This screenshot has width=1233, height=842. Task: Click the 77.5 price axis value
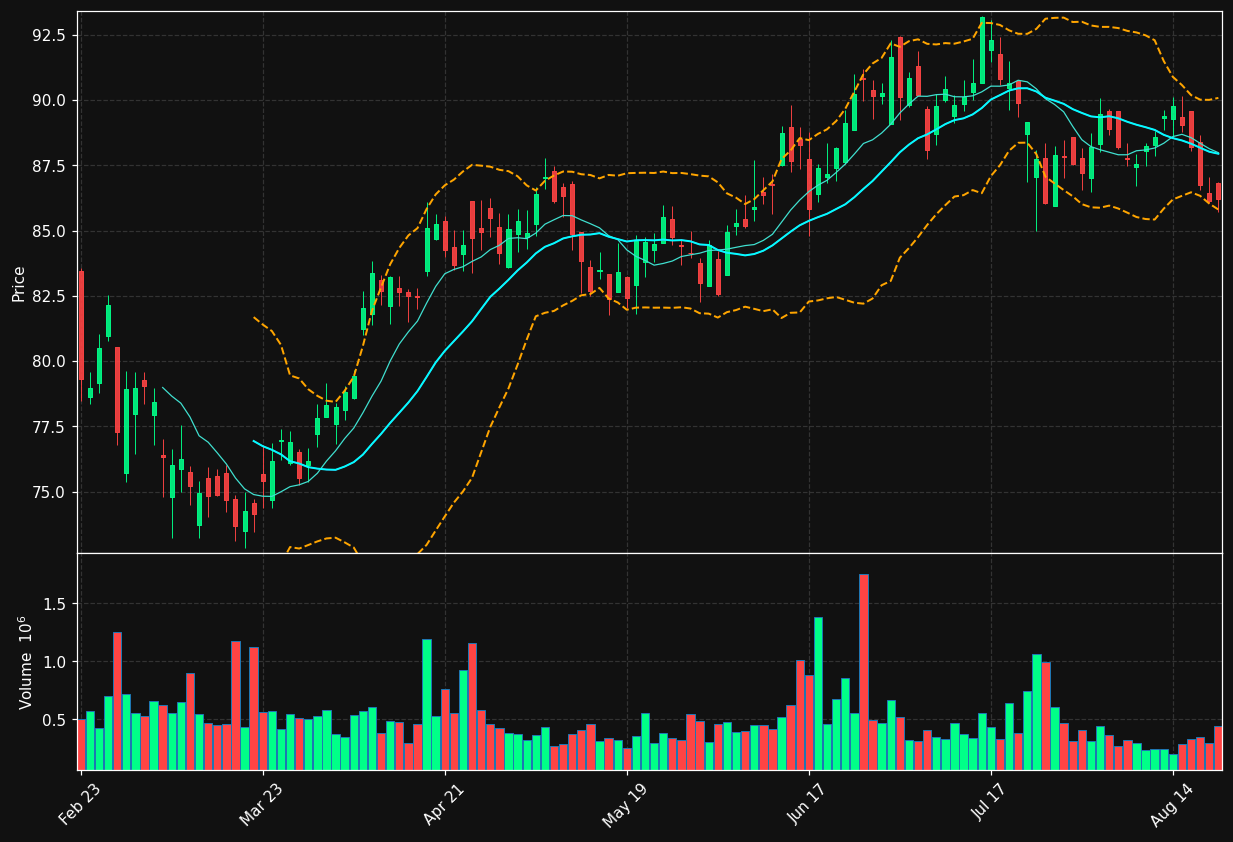(x=50, y=427)
